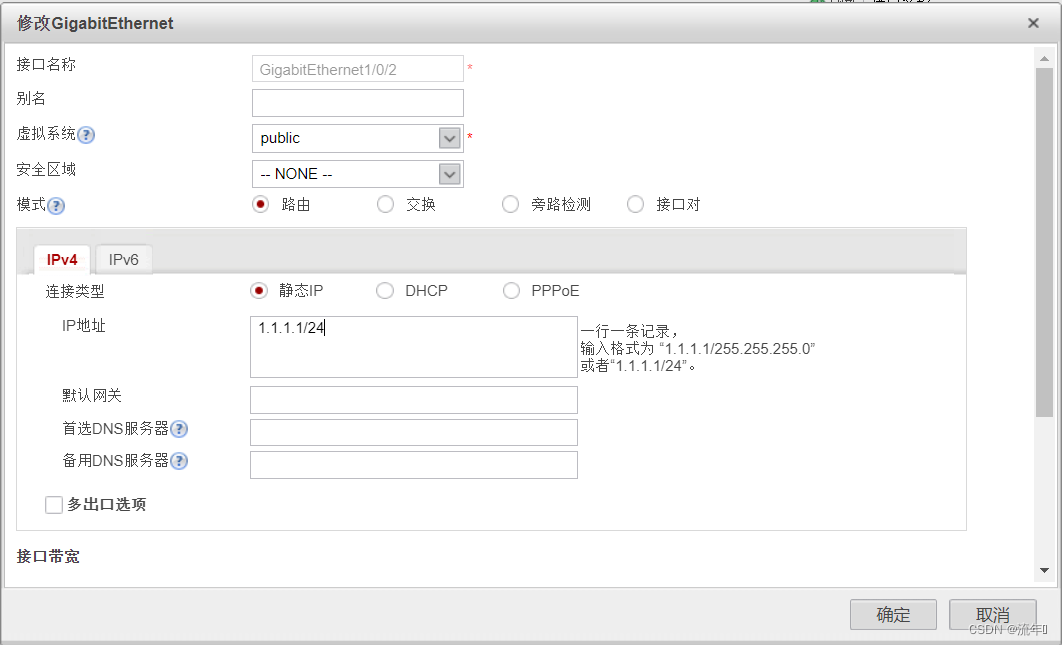1062x645 pixels.
Task: Choose DHCP connection type
Action: [x=385, y=291]
